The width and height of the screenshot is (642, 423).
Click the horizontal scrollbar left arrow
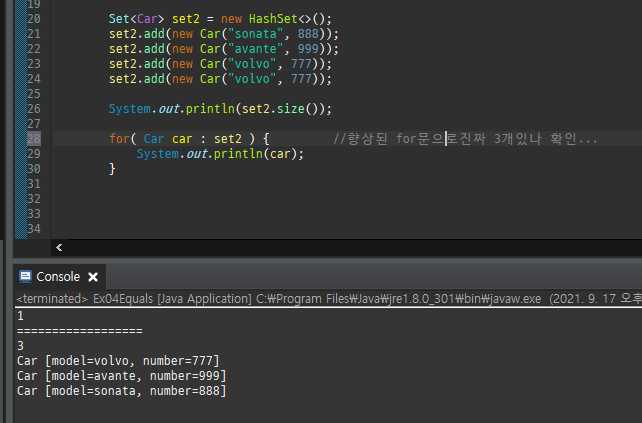pyautogui.click(x=59, y=247)
